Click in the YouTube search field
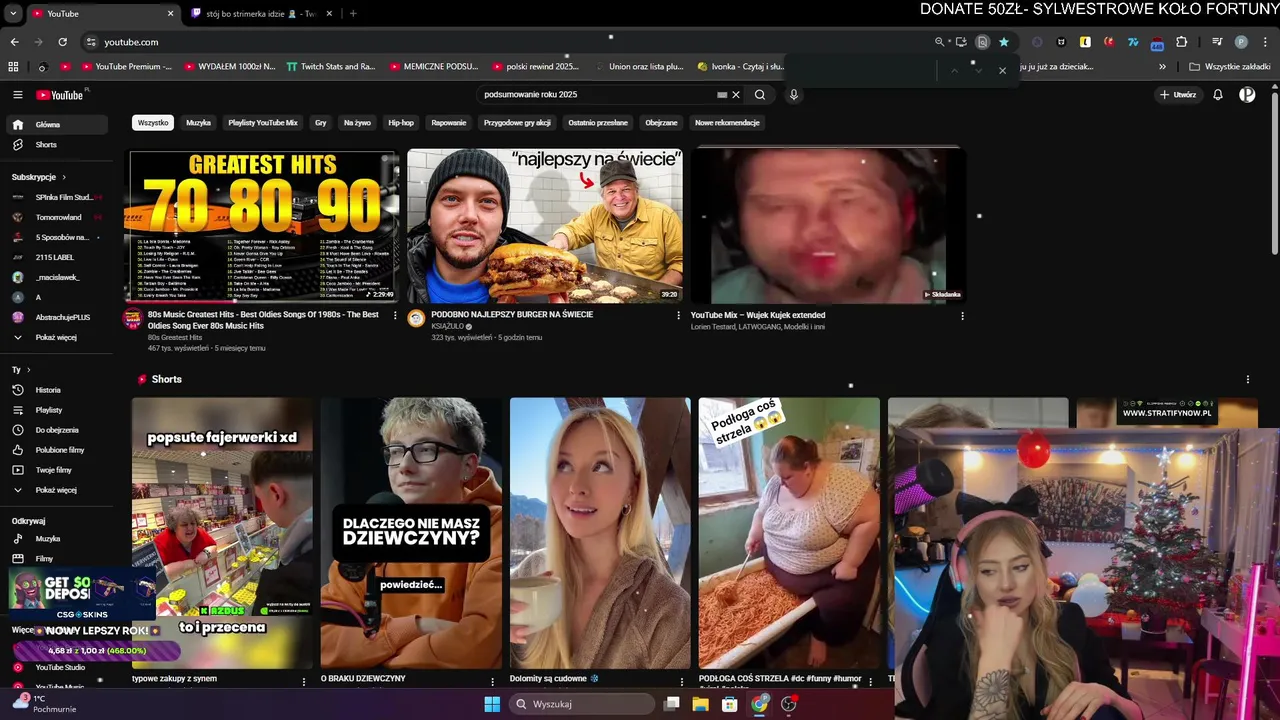This screenshot has height=720, width=1280. click(597, 95)
